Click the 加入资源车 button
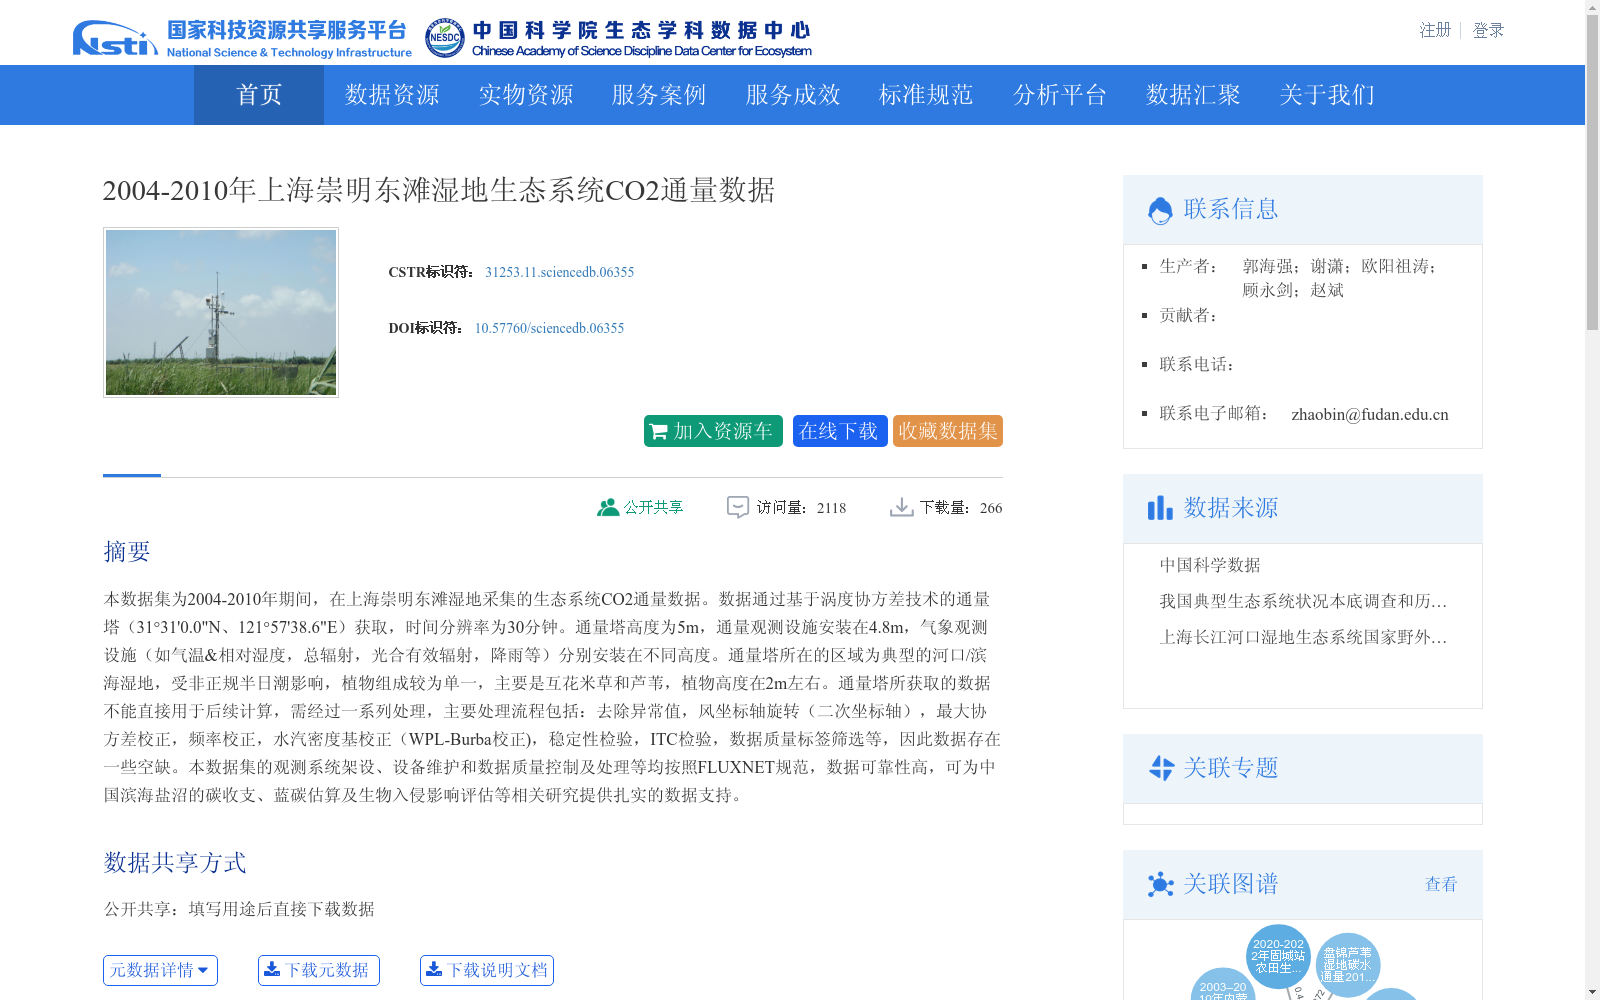 (713, 431)
